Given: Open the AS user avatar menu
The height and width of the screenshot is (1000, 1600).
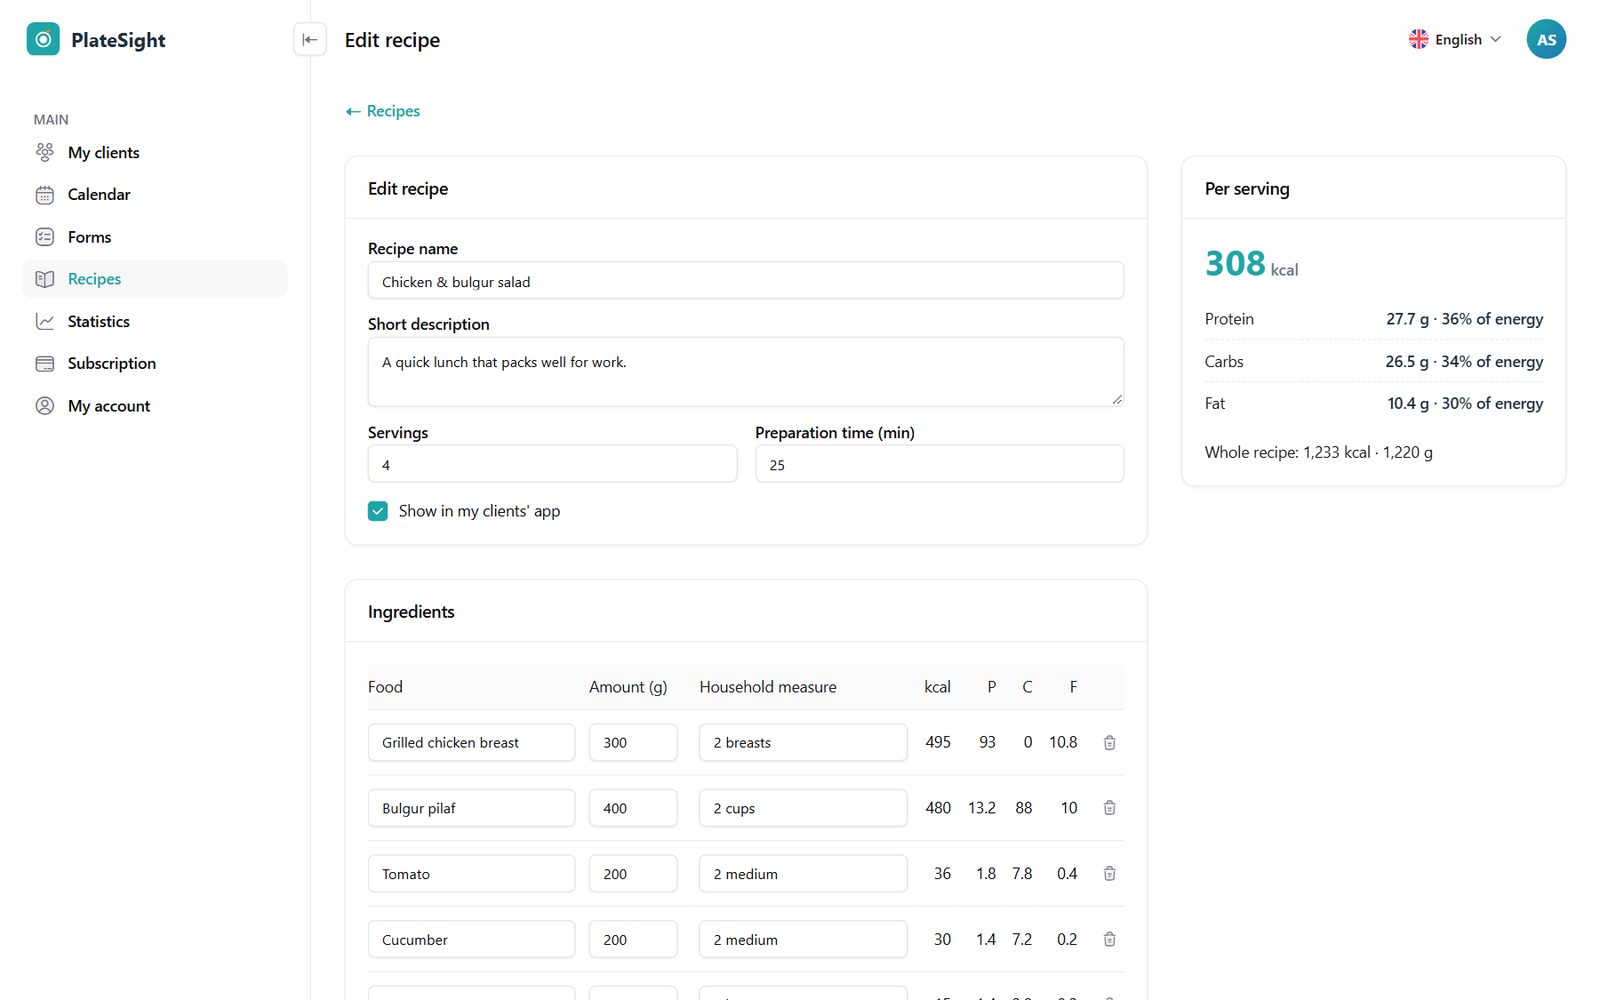Looking at the screenshot, I should [x=1546, y=39].
